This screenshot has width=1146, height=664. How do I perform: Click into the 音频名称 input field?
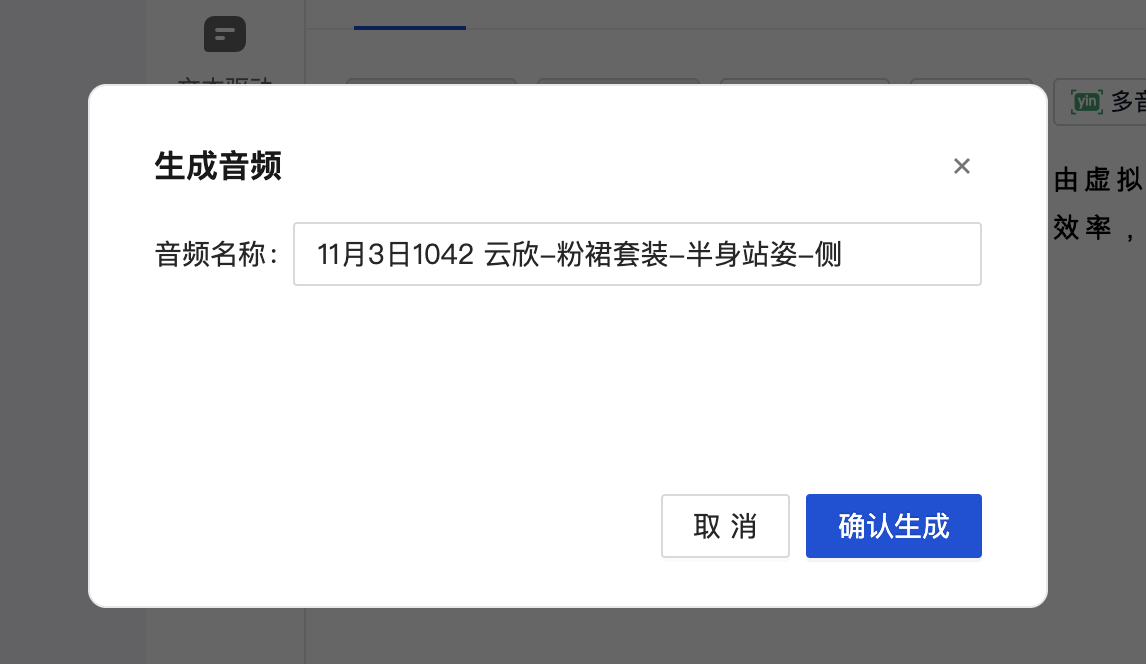pyautogui.click(x=637, y=254)
